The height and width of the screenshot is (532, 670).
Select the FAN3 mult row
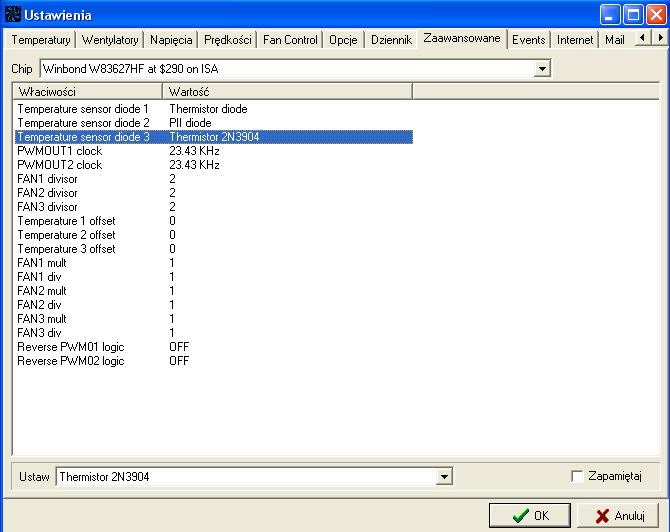214,319
